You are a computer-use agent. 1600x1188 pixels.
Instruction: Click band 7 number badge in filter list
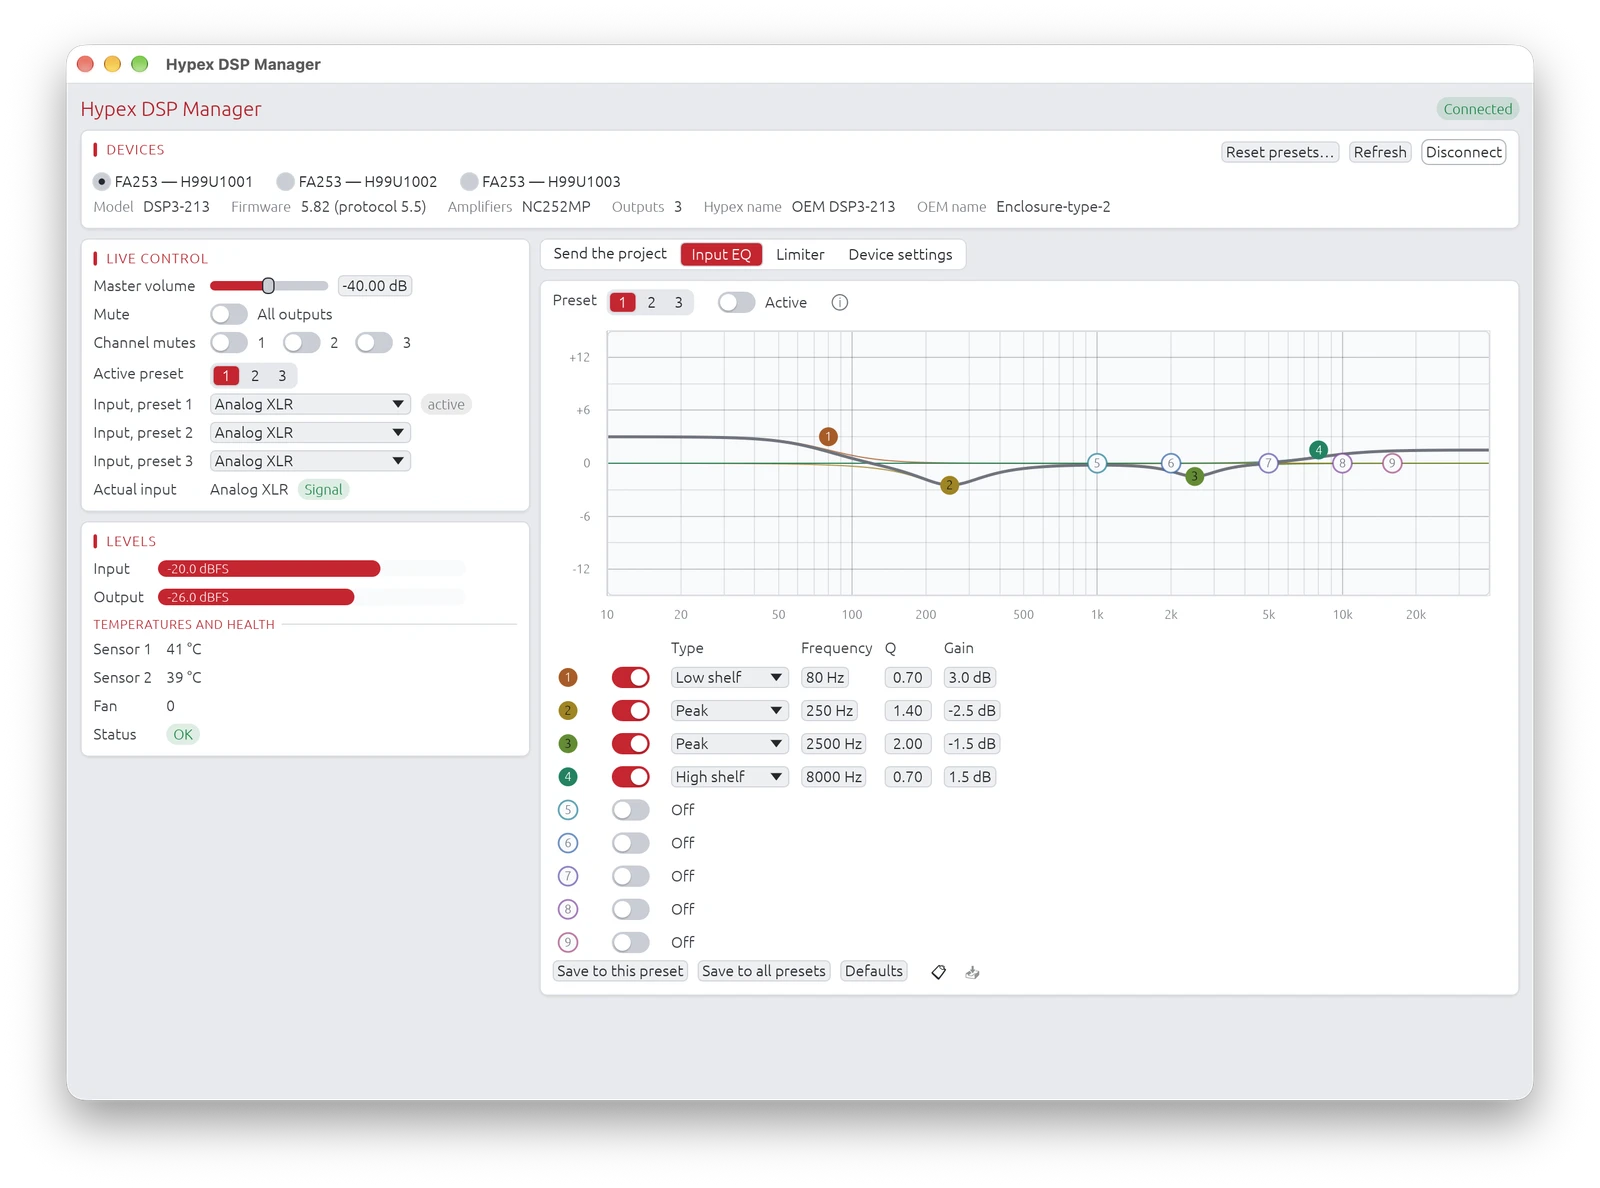568,876
